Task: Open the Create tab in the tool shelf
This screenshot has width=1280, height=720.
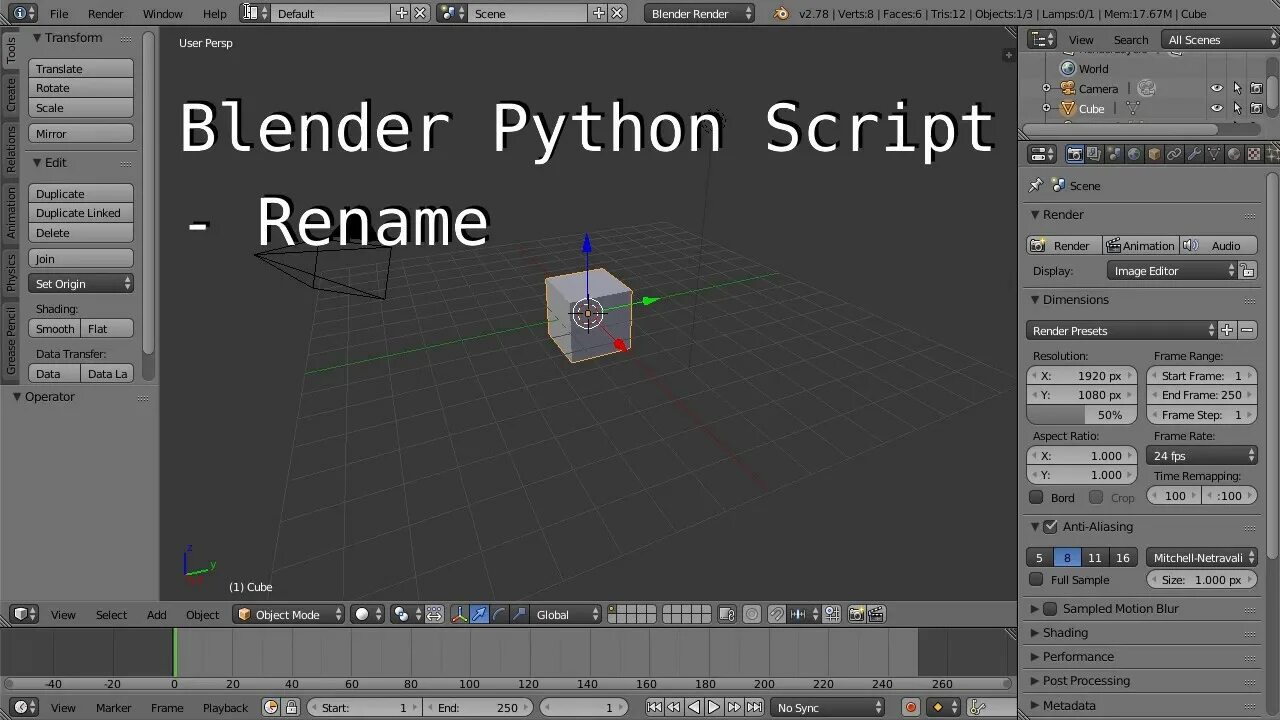Action: (x=11, y=94)
